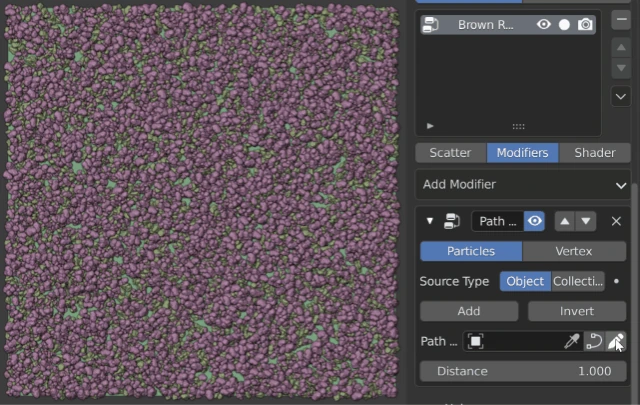This screenshot has width=640, height=405.
Task: Move Path modifier down with the arrow
Action: (586, 221)
